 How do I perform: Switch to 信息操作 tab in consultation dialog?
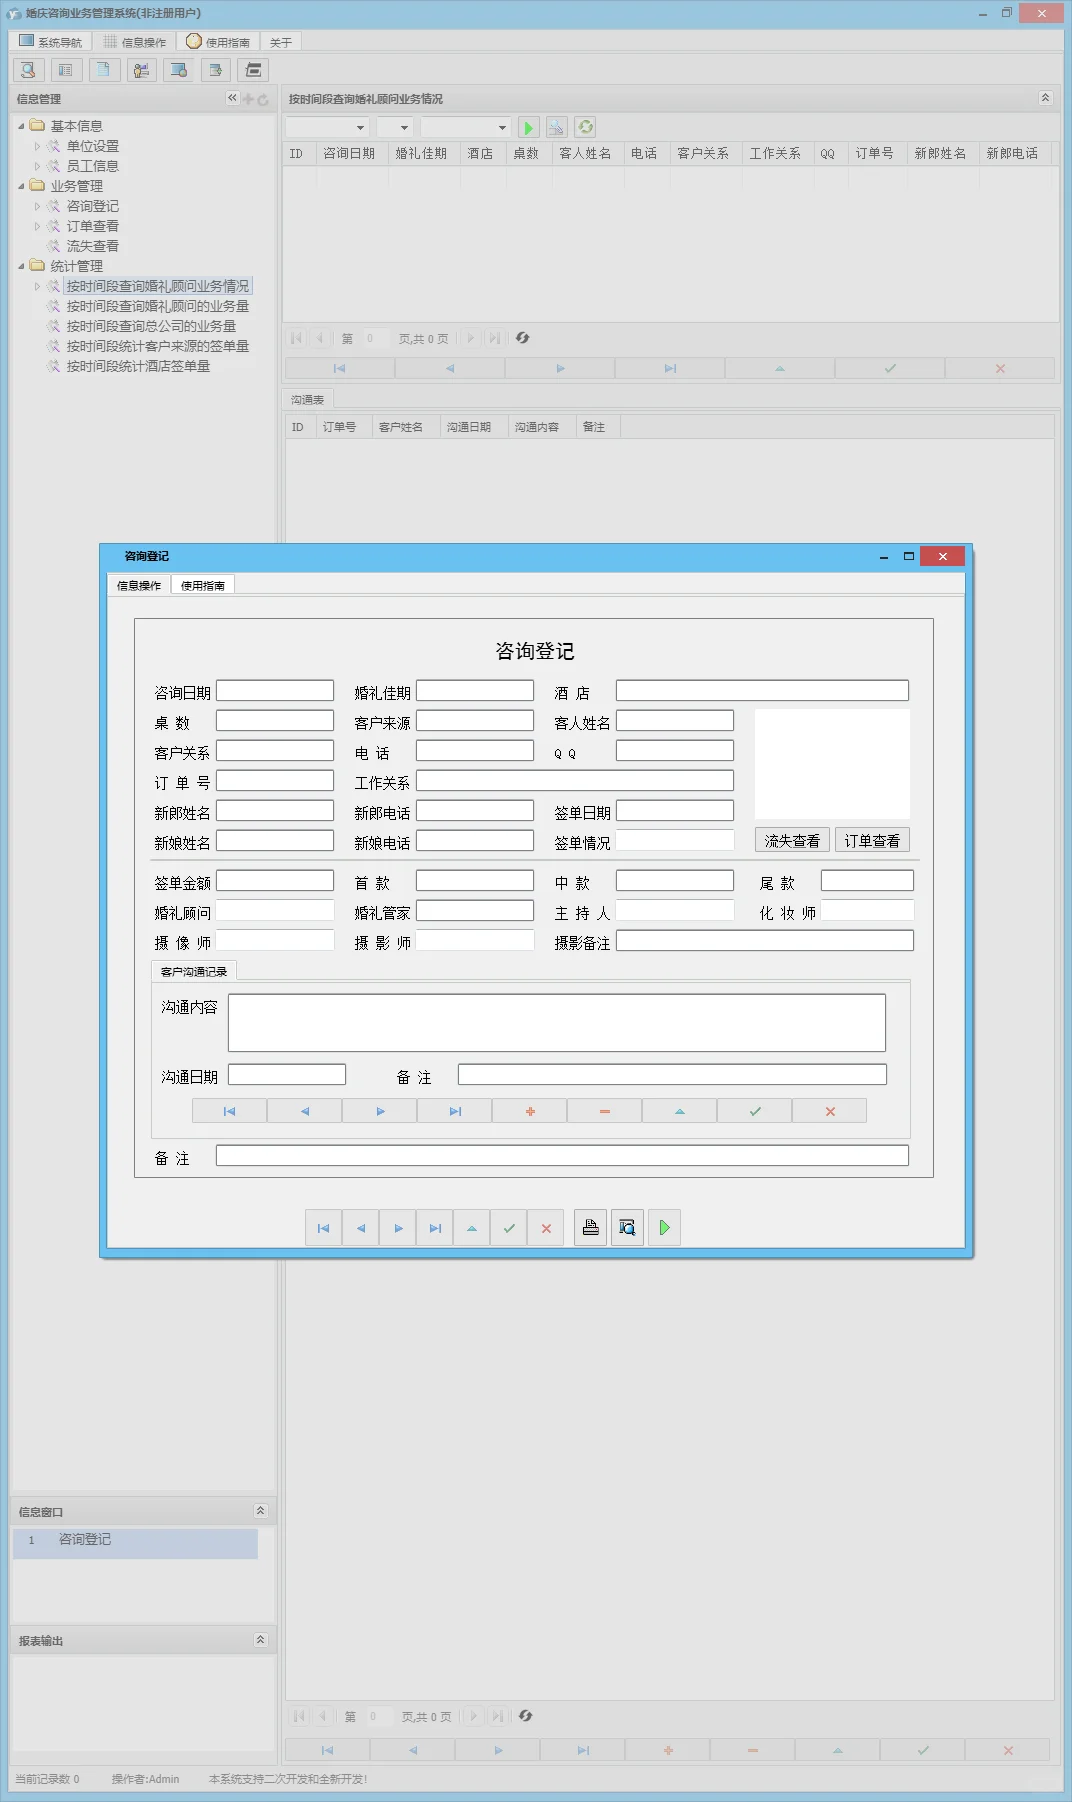pos(139,585)
